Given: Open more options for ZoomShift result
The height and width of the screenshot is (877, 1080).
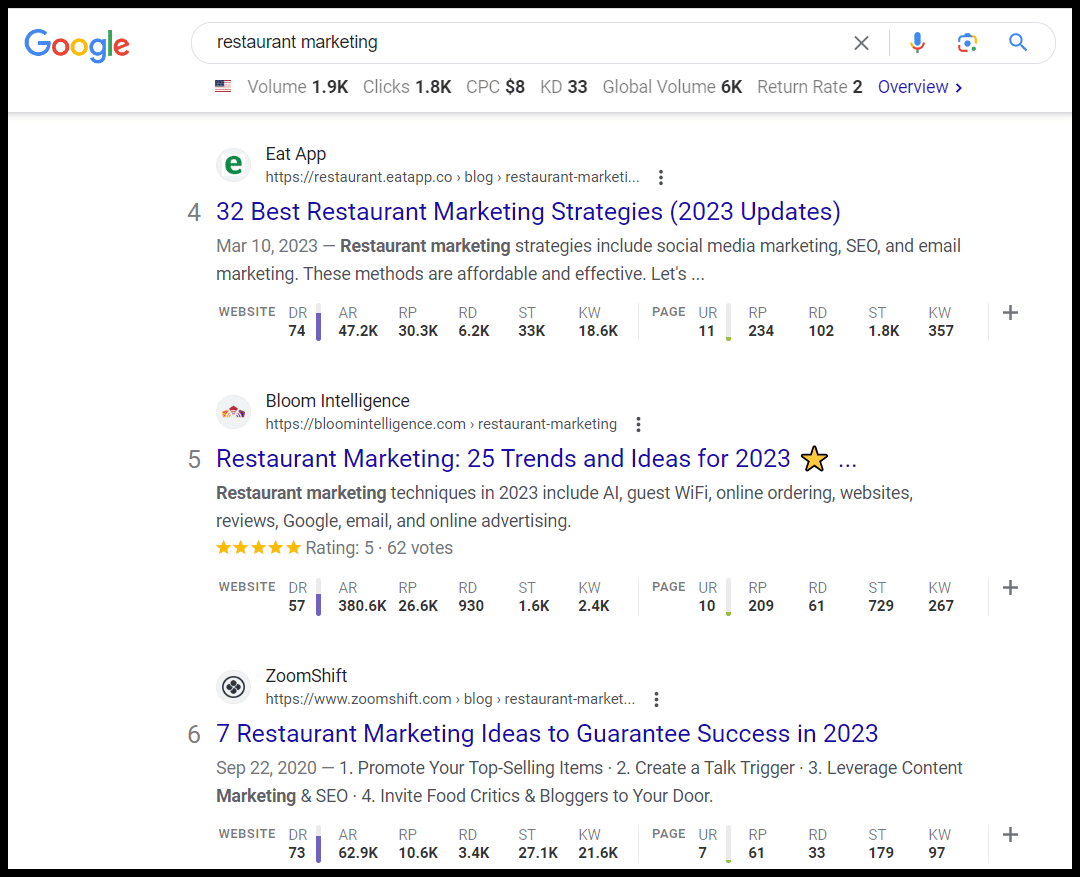Looking at the screenshot, I should [x=656, y=699].
